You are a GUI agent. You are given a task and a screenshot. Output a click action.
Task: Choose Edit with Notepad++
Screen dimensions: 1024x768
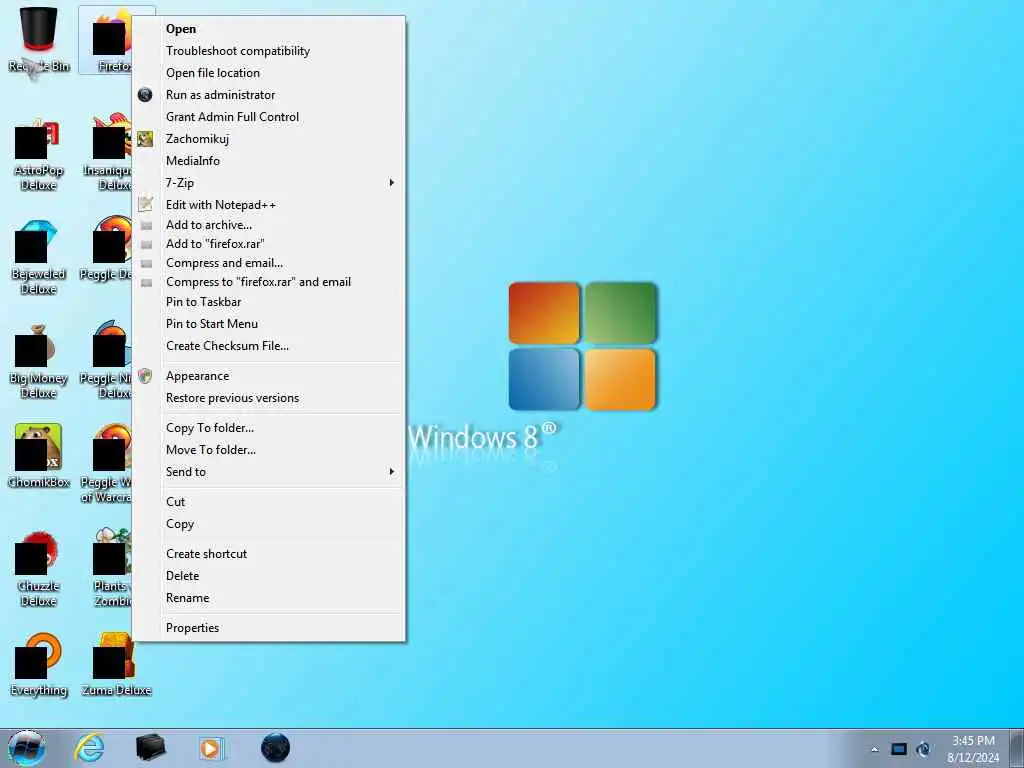(269, 205)
